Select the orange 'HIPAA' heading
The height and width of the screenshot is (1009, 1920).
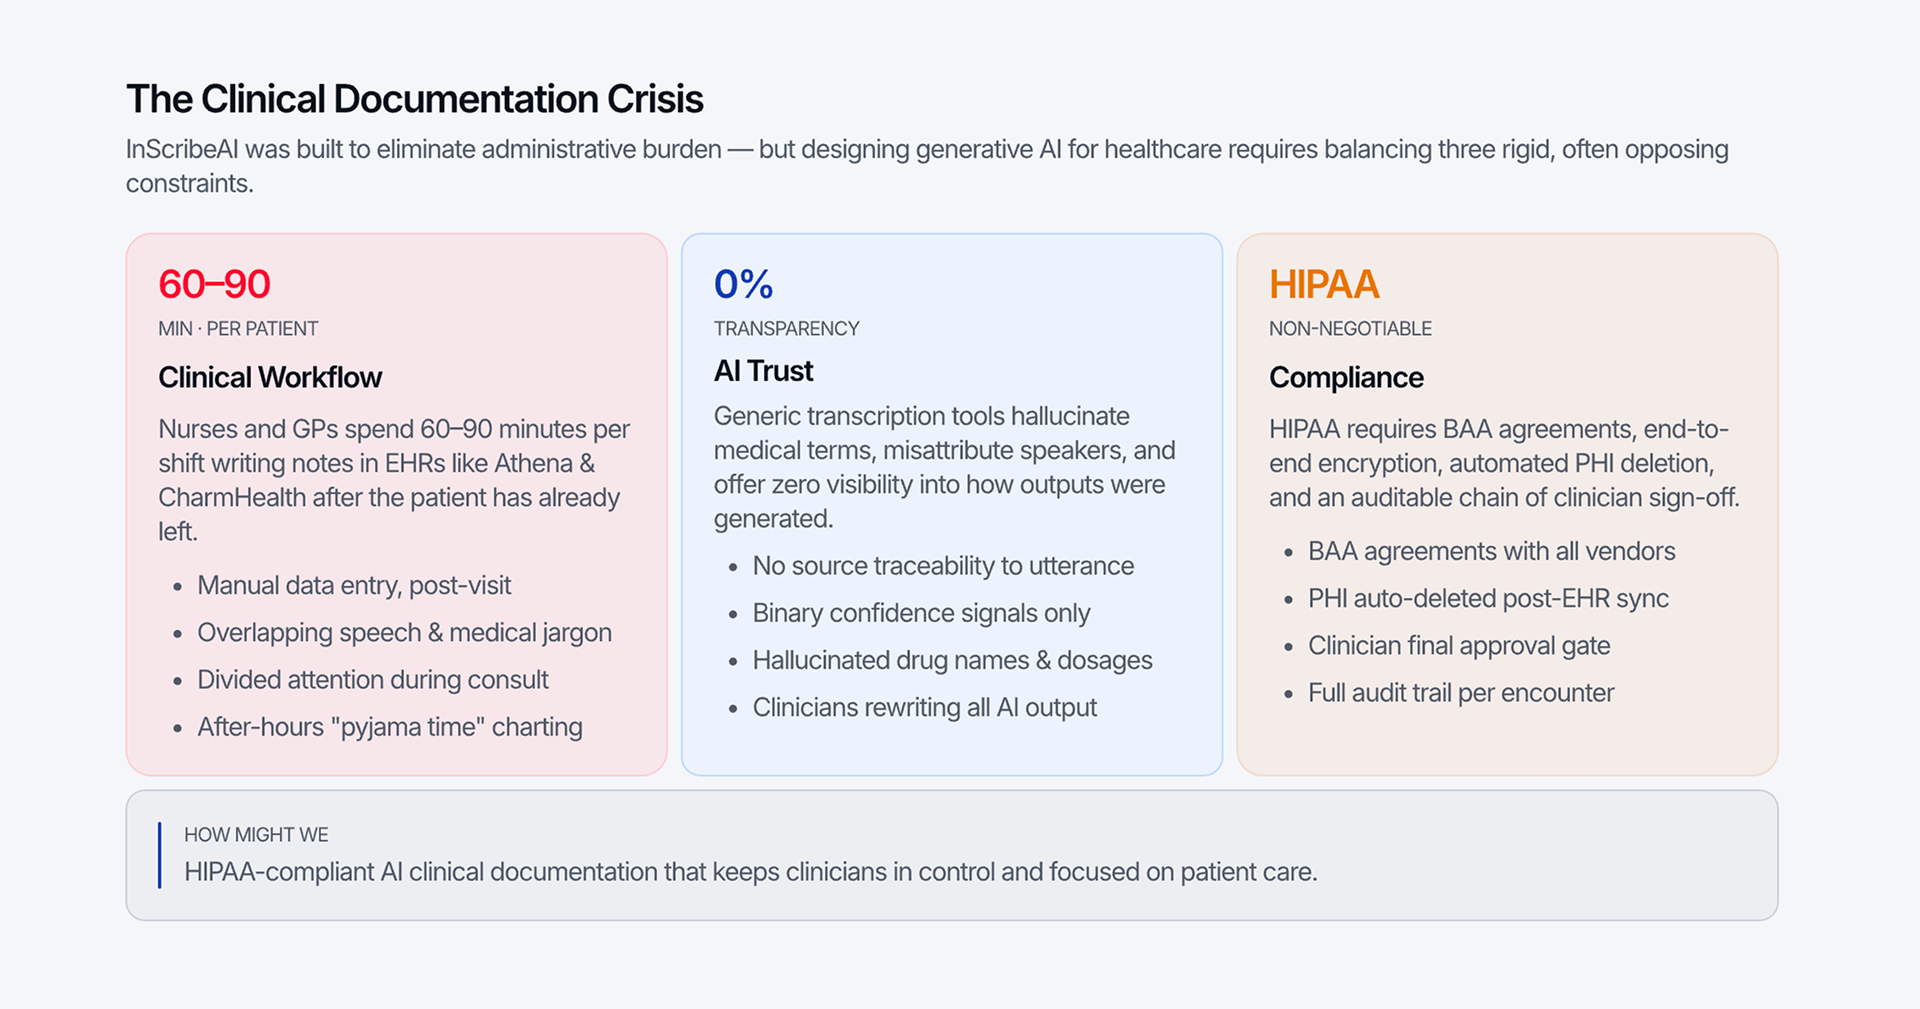tap(1324, 284)
